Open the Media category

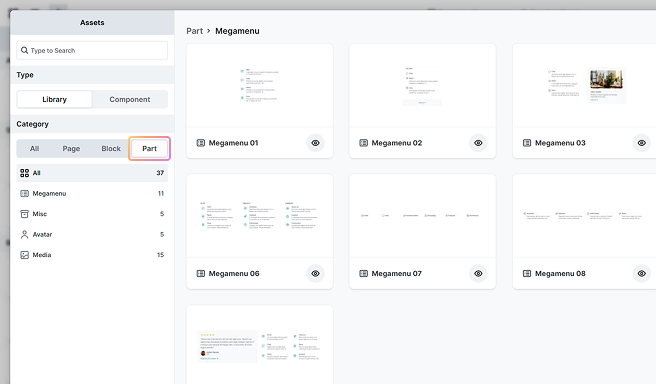point(92,255)
